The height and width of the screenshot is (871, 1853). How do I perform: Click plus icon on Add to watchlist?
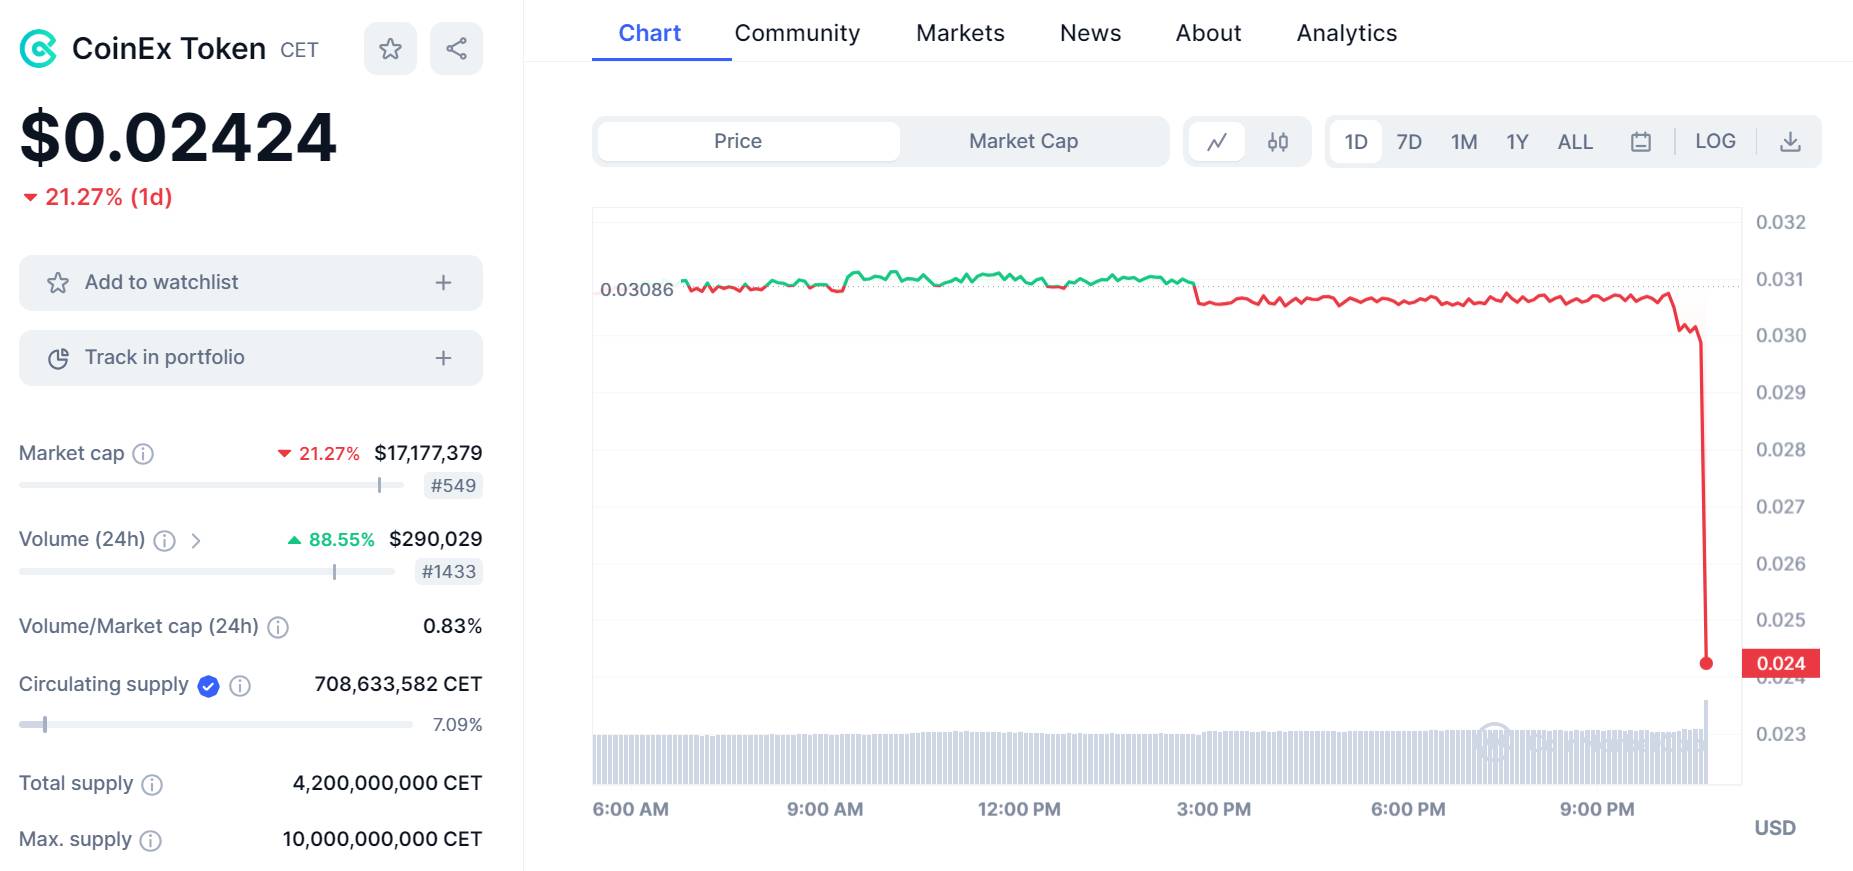pyautogui.click(x=444, y=283)
